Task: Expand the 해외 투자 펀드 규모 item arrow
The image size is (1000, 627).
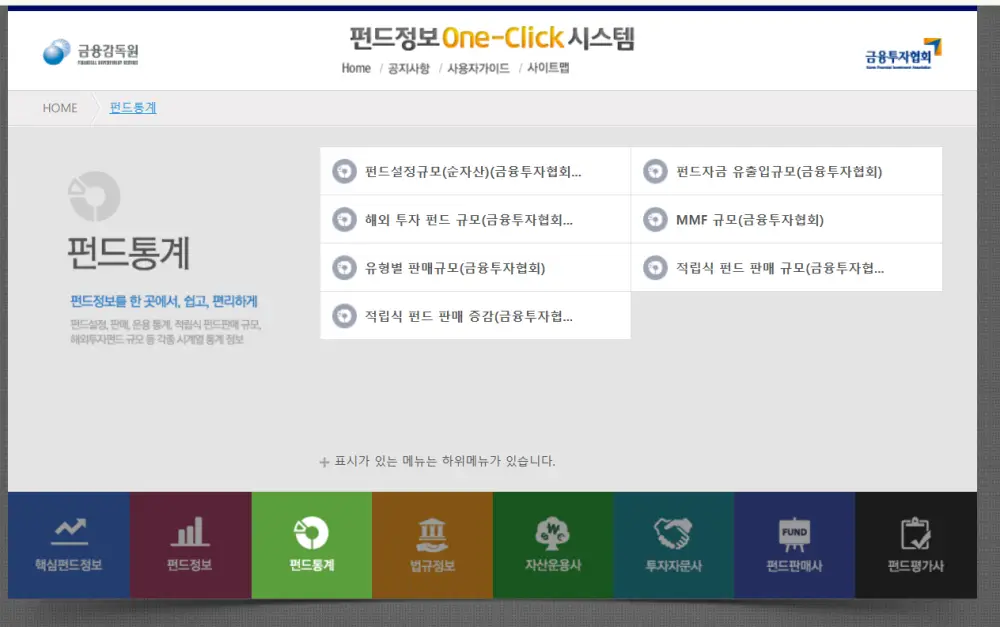Action: [343, 218]
